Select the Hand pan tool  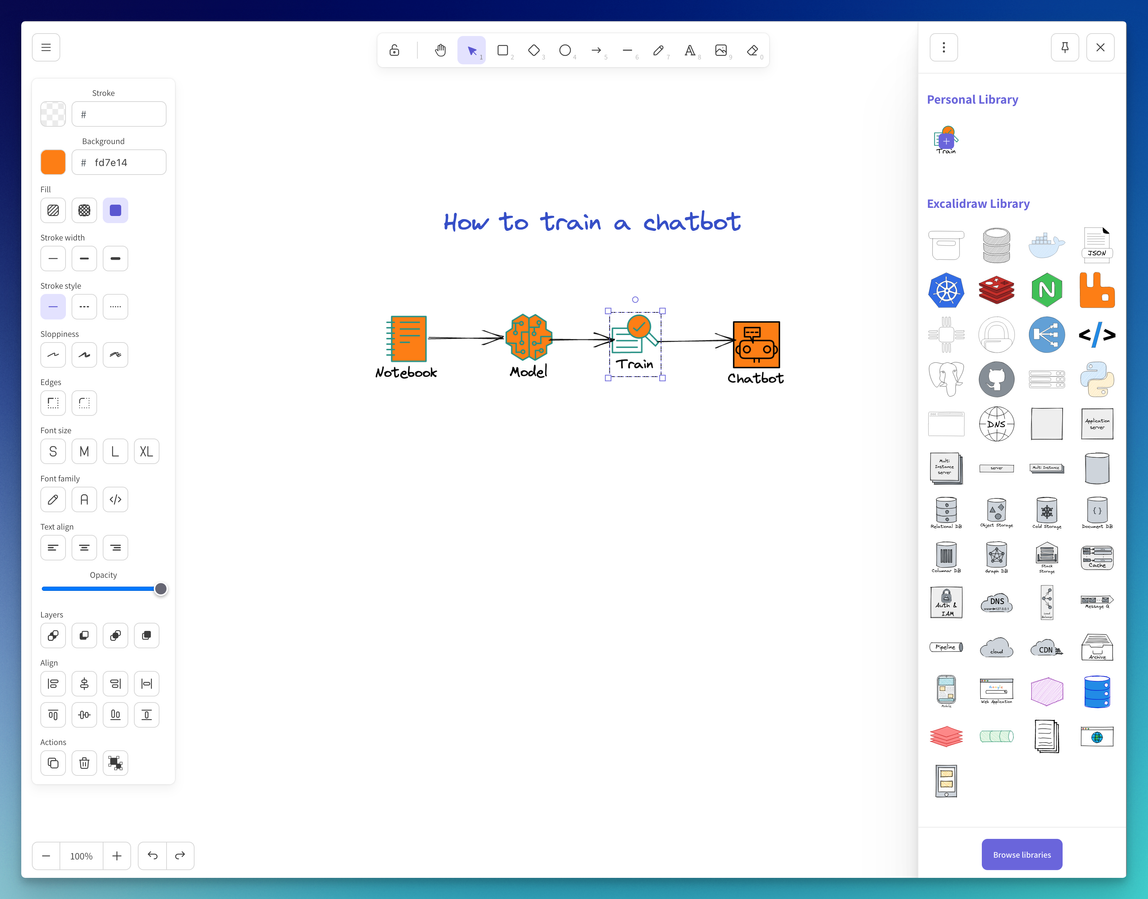[440, 51]
